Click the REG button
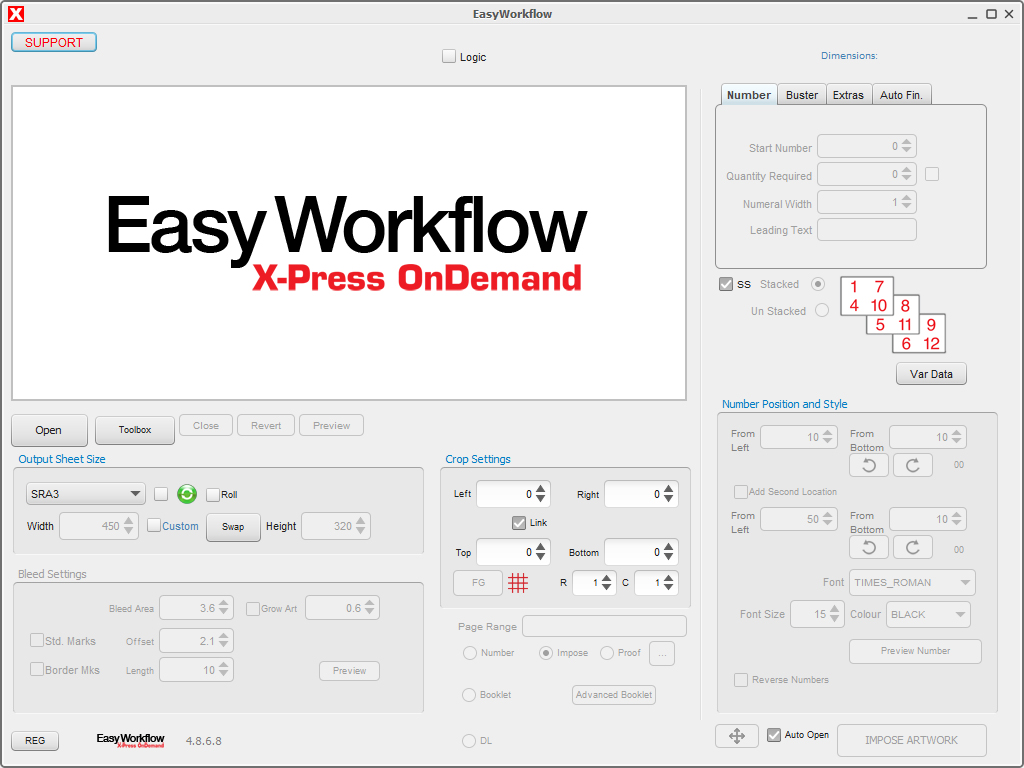1024x768 pixels. (35, 741)
